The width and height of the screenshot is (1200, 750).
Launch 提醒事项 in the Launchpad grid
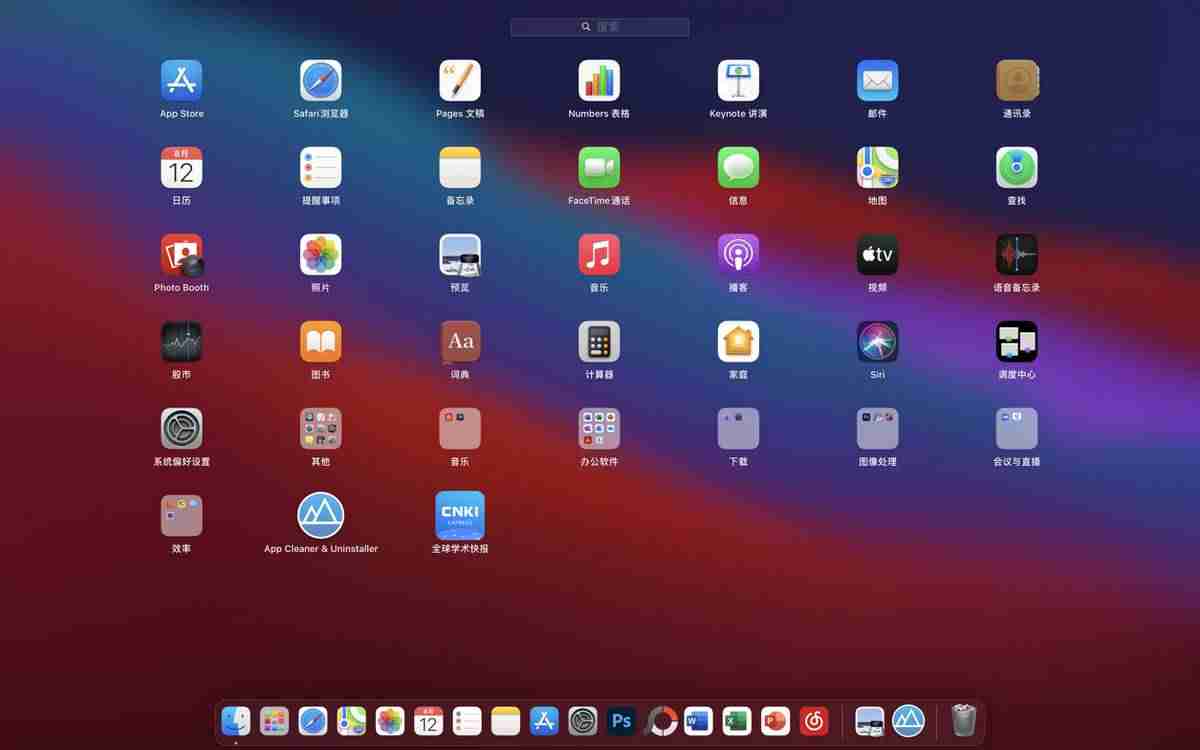point(321,168)
